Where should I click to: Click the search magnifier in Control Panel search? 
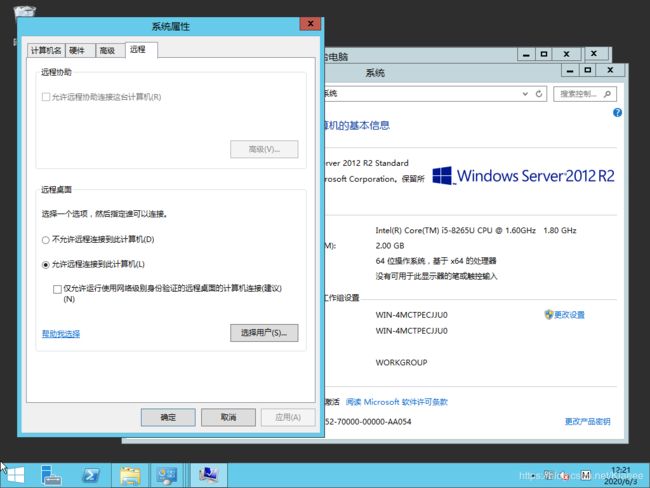[x=607, y=94]
